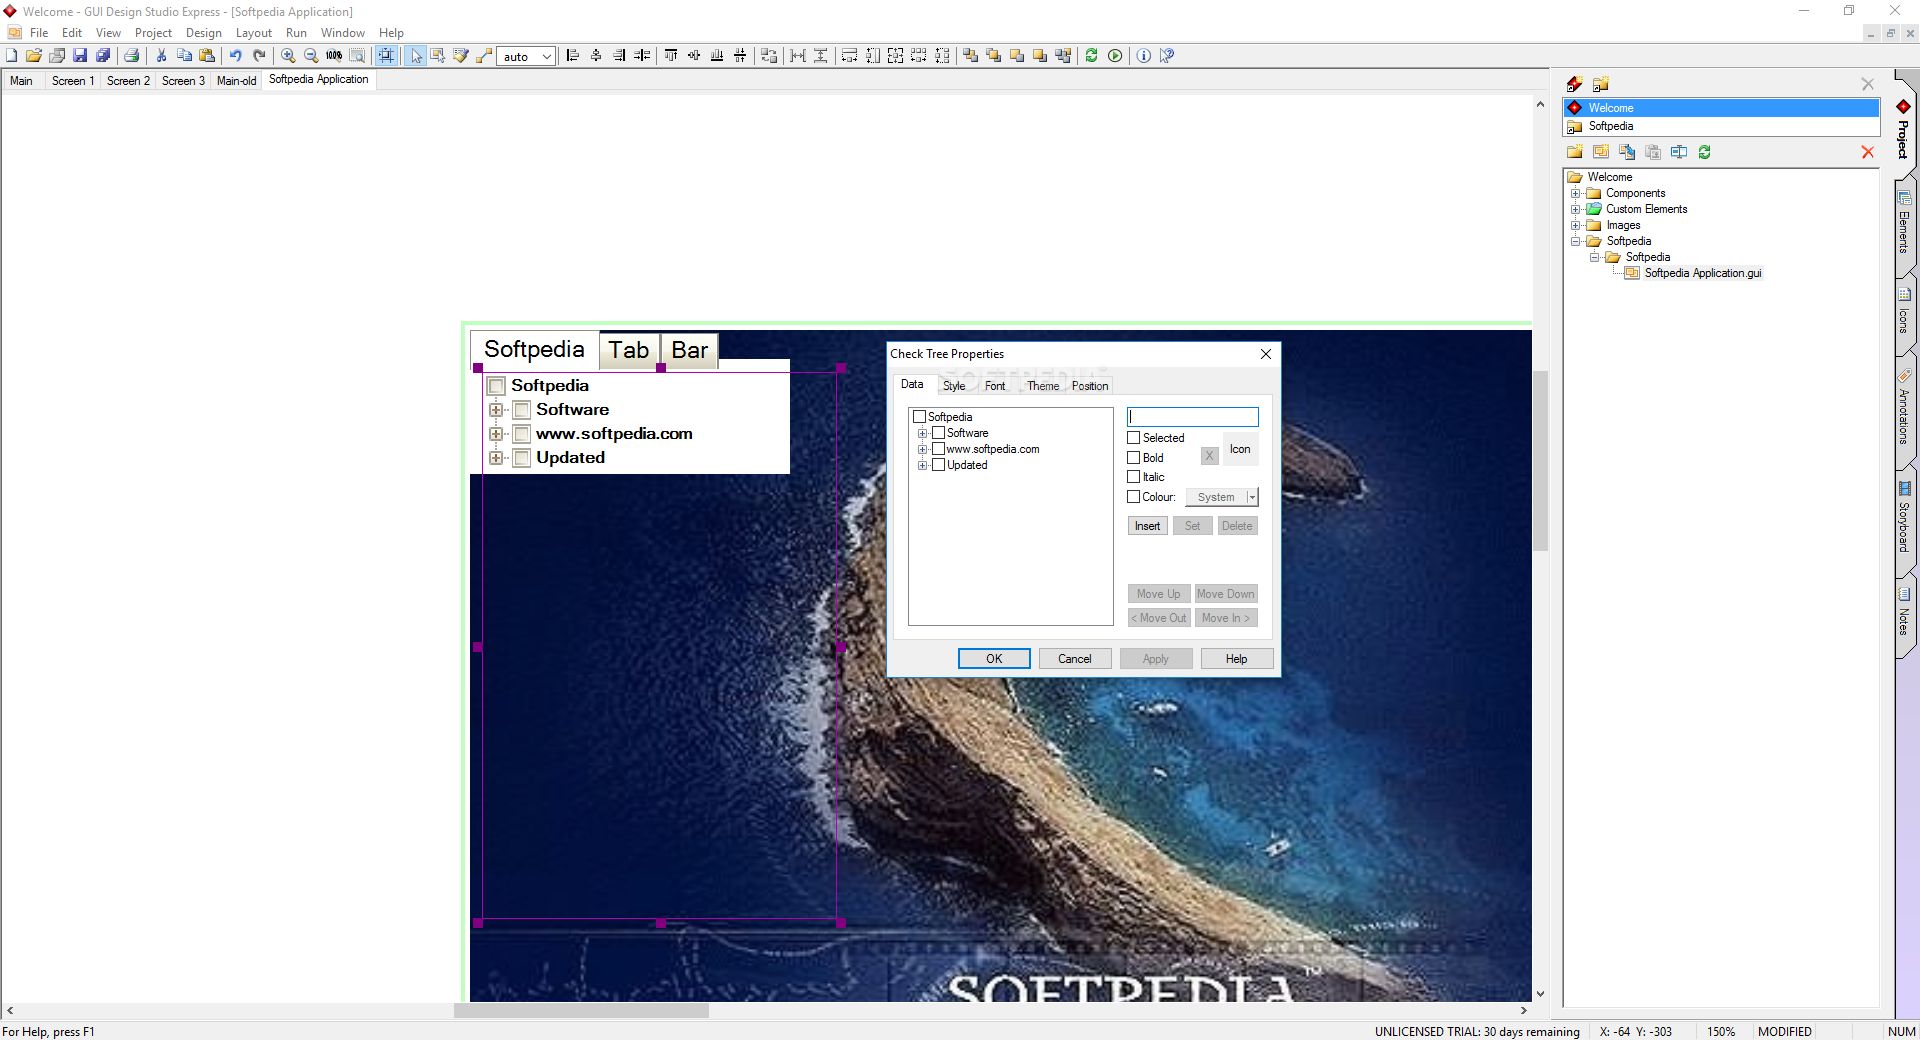Redo the last undone action
Image resolution: width=1920 pixels, height=1040 pixels.
click(x=259, y=56)
